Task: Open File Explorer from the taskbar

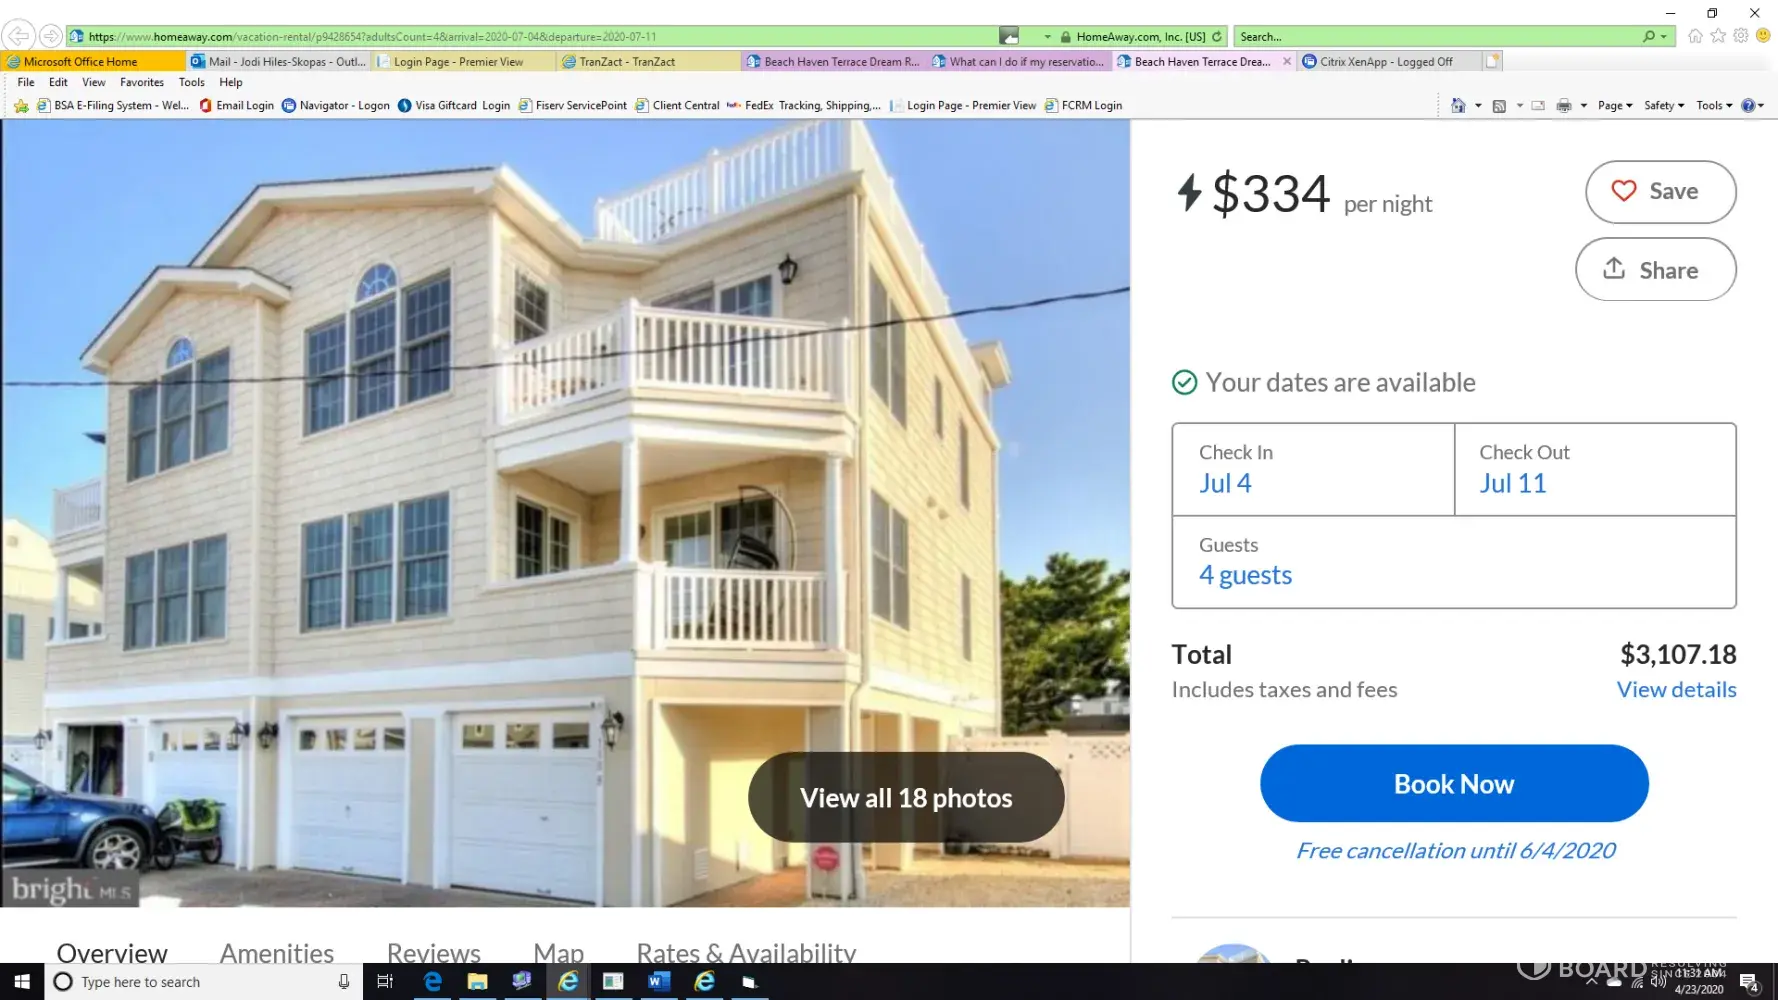Action: pyautogui.click(x=477, y=982)
